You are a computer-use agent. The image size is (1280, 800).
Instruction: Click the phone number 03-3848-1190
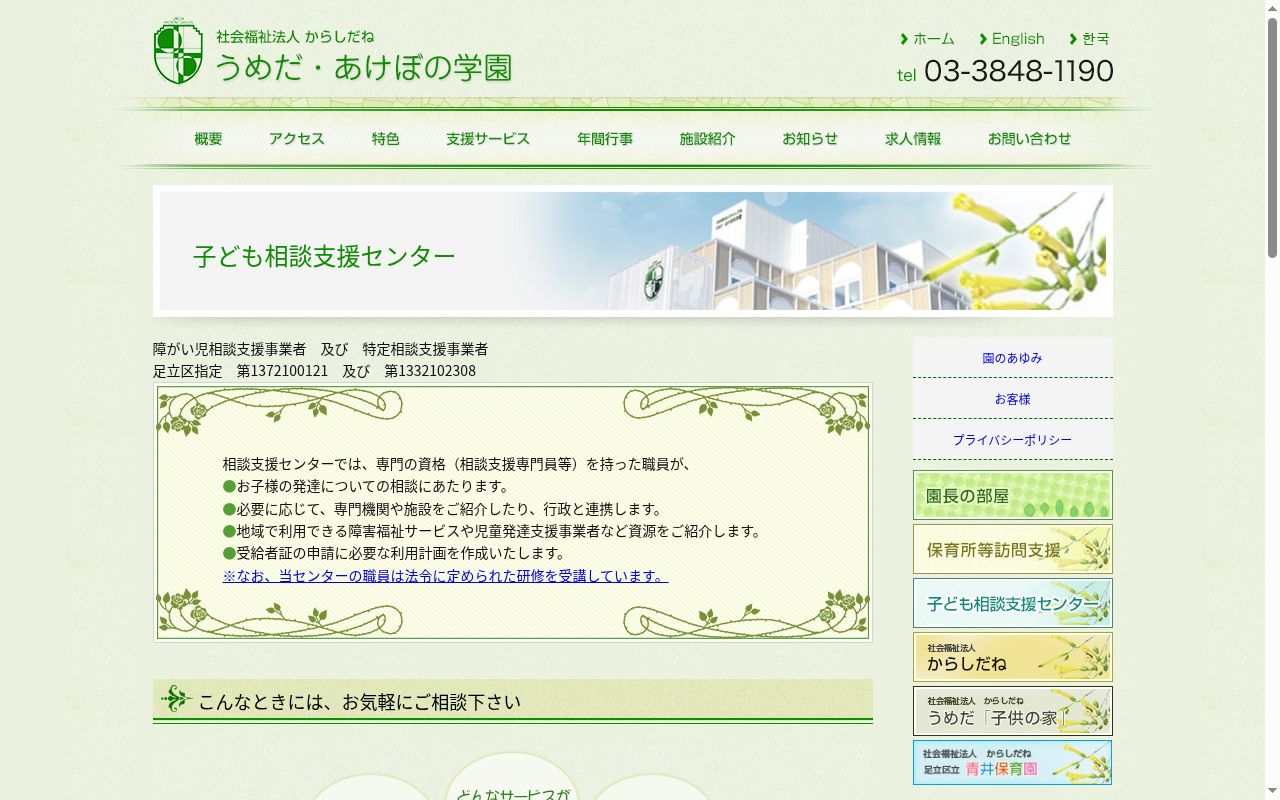pos(1018,71)
